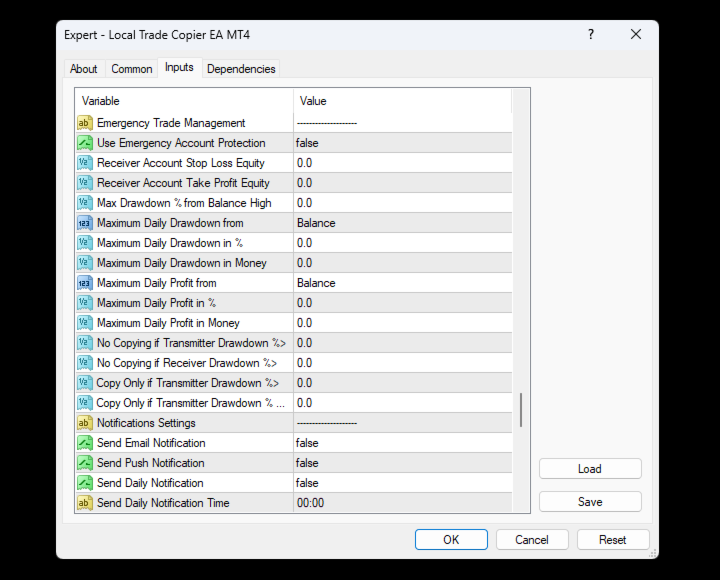720x580 pixels.
Task: Click the vertical scrollbar thumb in inputs list
Action: [521, 410]
